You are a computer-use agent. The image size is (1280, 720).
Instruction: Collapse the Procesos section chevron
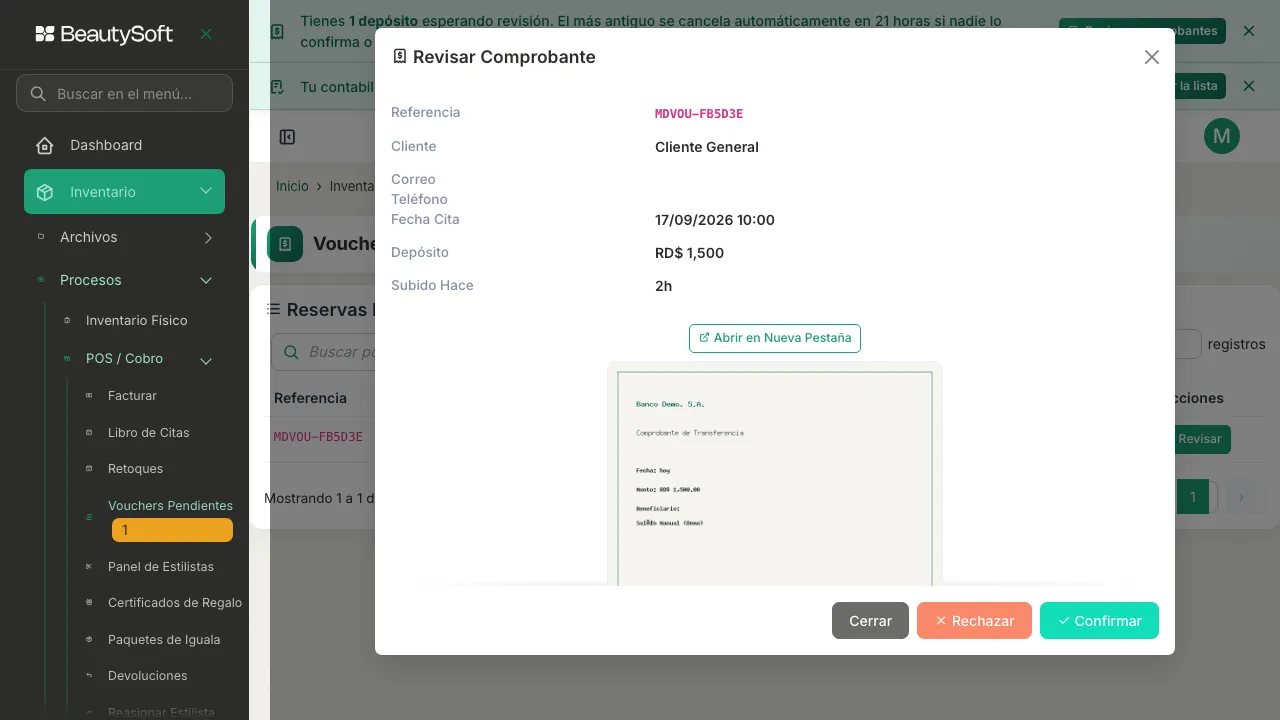pyautogui.click(x=206, y=281)
